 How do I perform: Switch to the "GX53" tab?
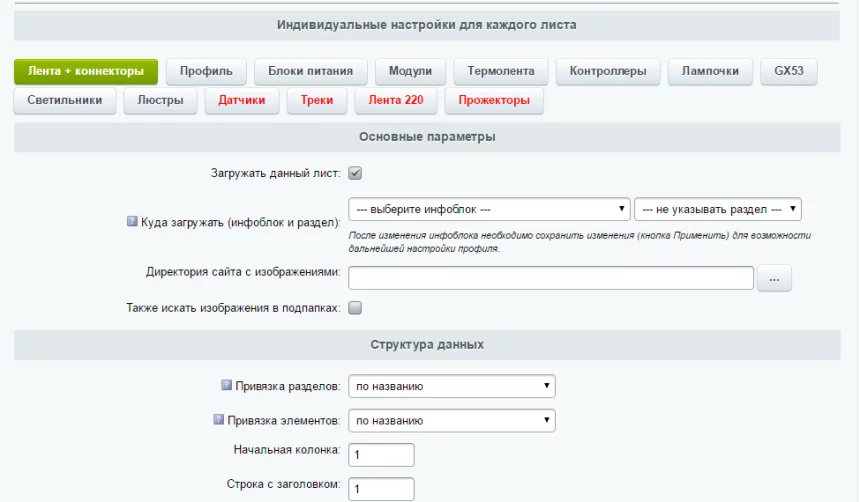point(788,71)
